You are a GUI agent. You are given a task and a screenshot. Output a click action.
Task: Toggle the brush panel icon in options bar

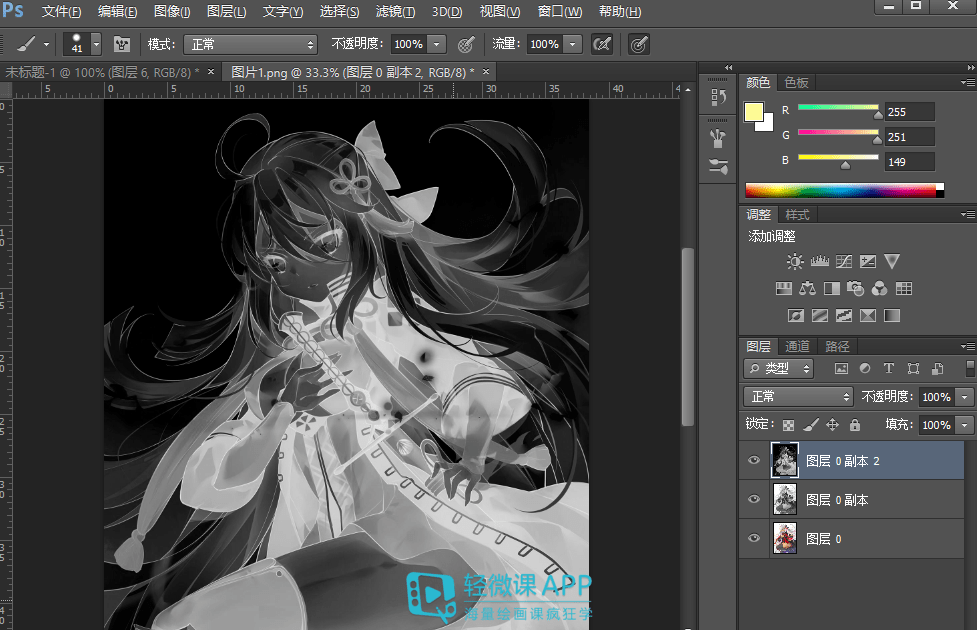[122, 45]
